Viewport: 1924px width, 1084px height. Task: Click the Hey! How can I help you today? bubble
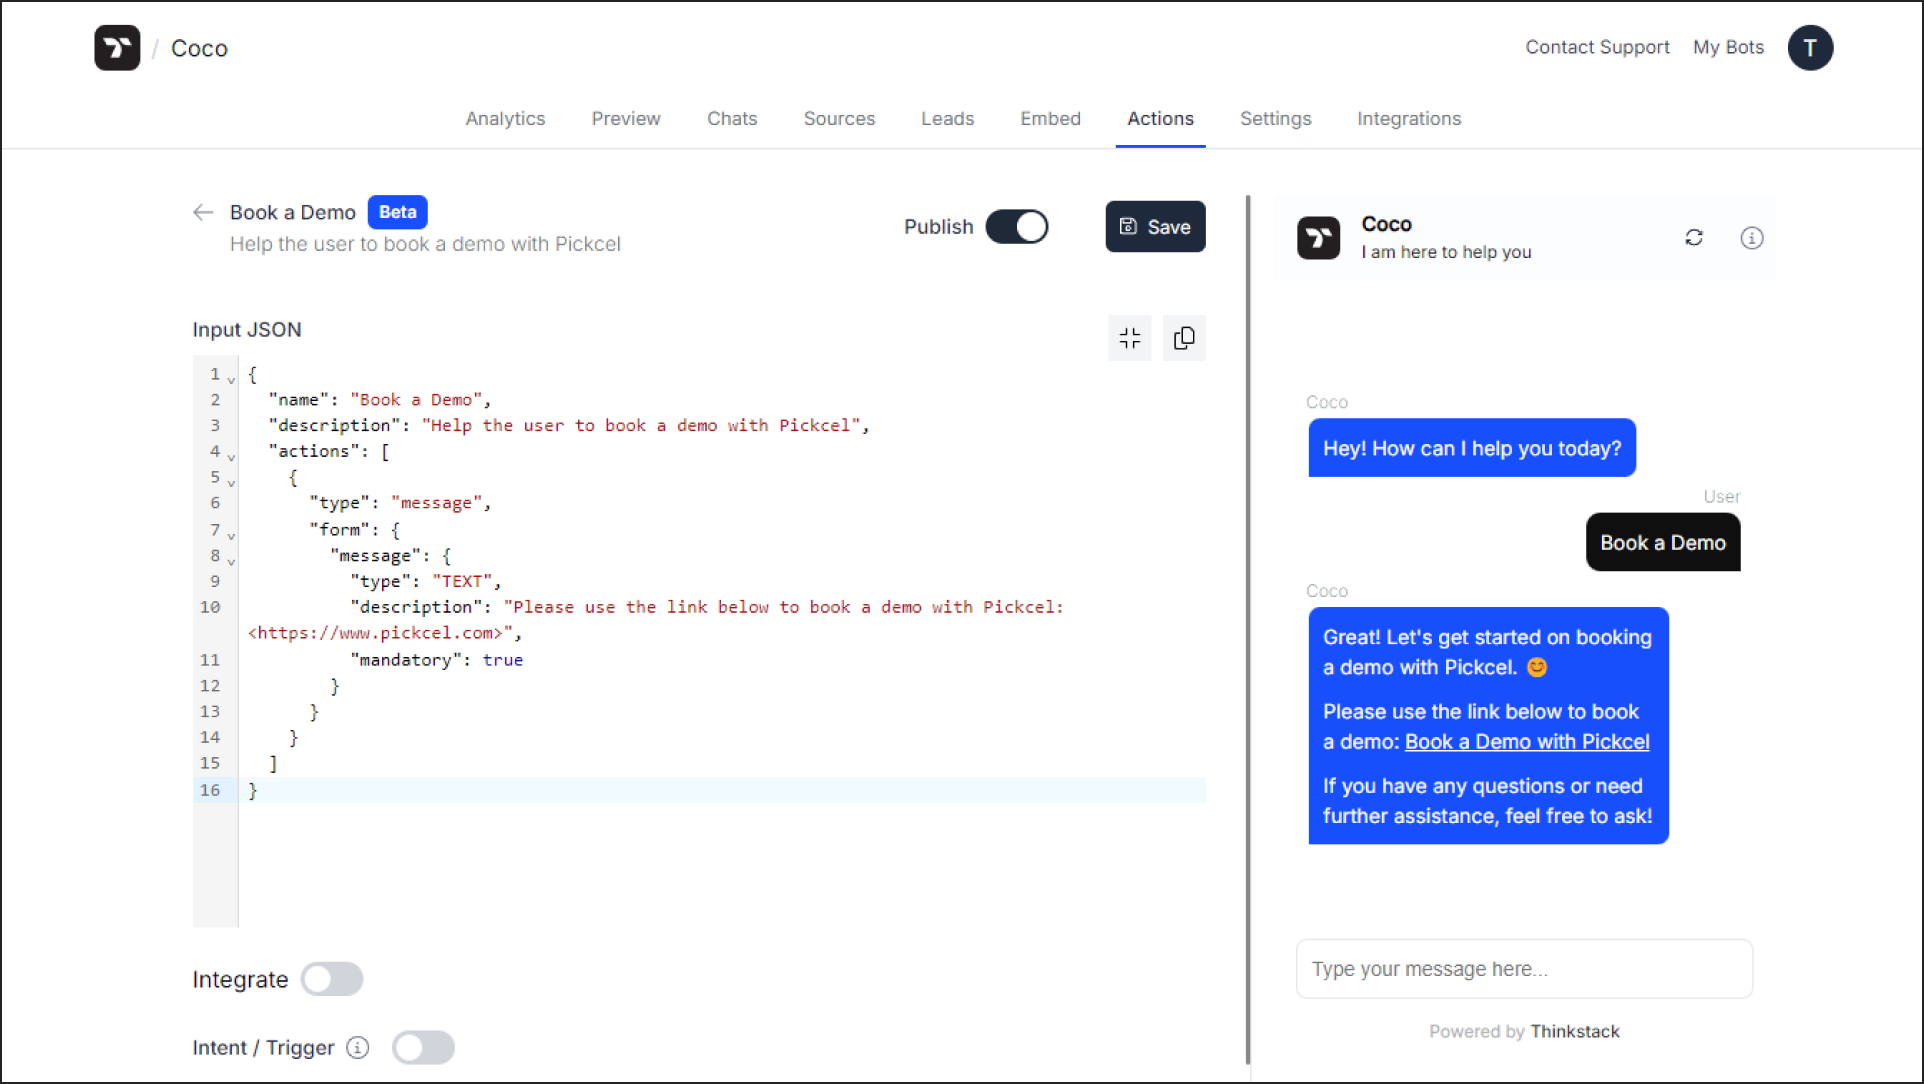coord(1472,448)
